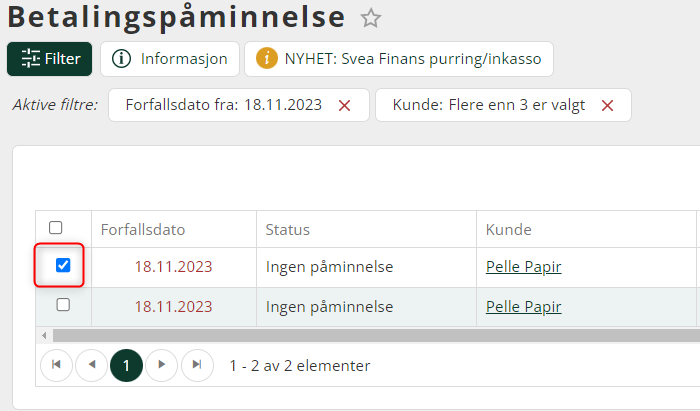Go to first page of results

[57, 365]
